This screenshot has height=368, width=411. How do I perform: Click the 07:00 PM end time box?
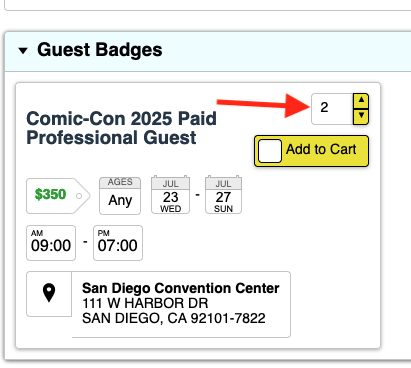[x=118, y=243]
